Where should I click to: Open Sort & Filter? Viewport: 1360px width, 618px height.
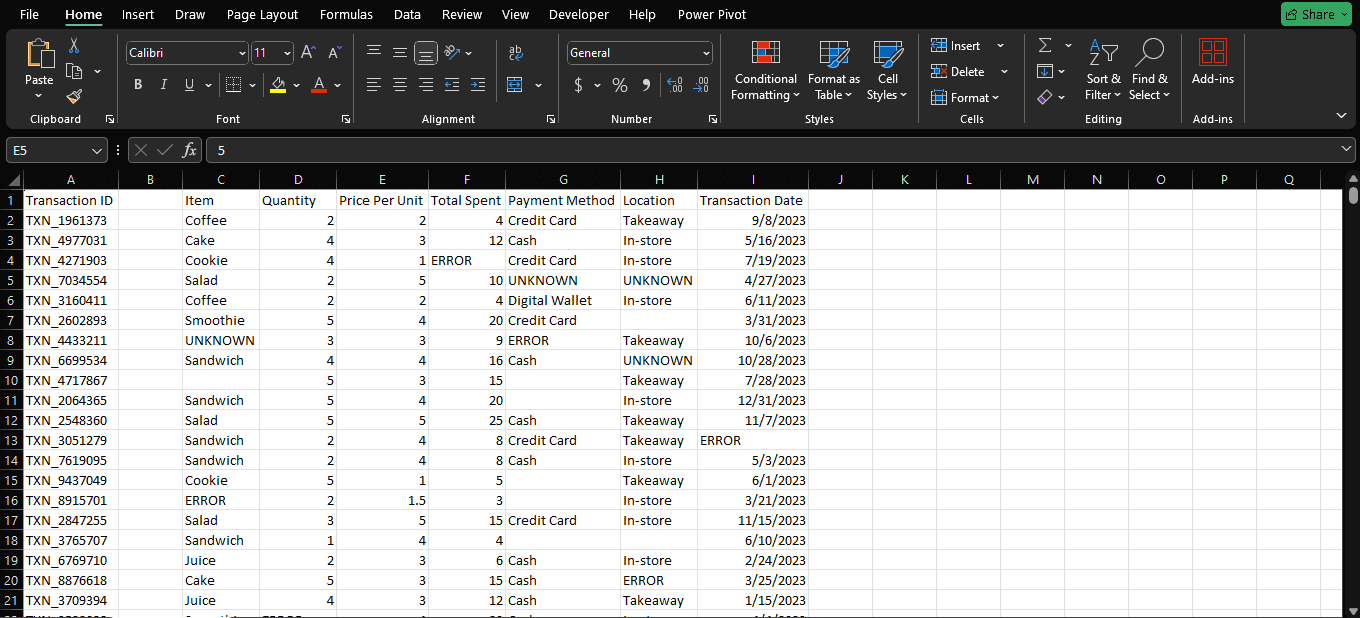point(1104,70)
